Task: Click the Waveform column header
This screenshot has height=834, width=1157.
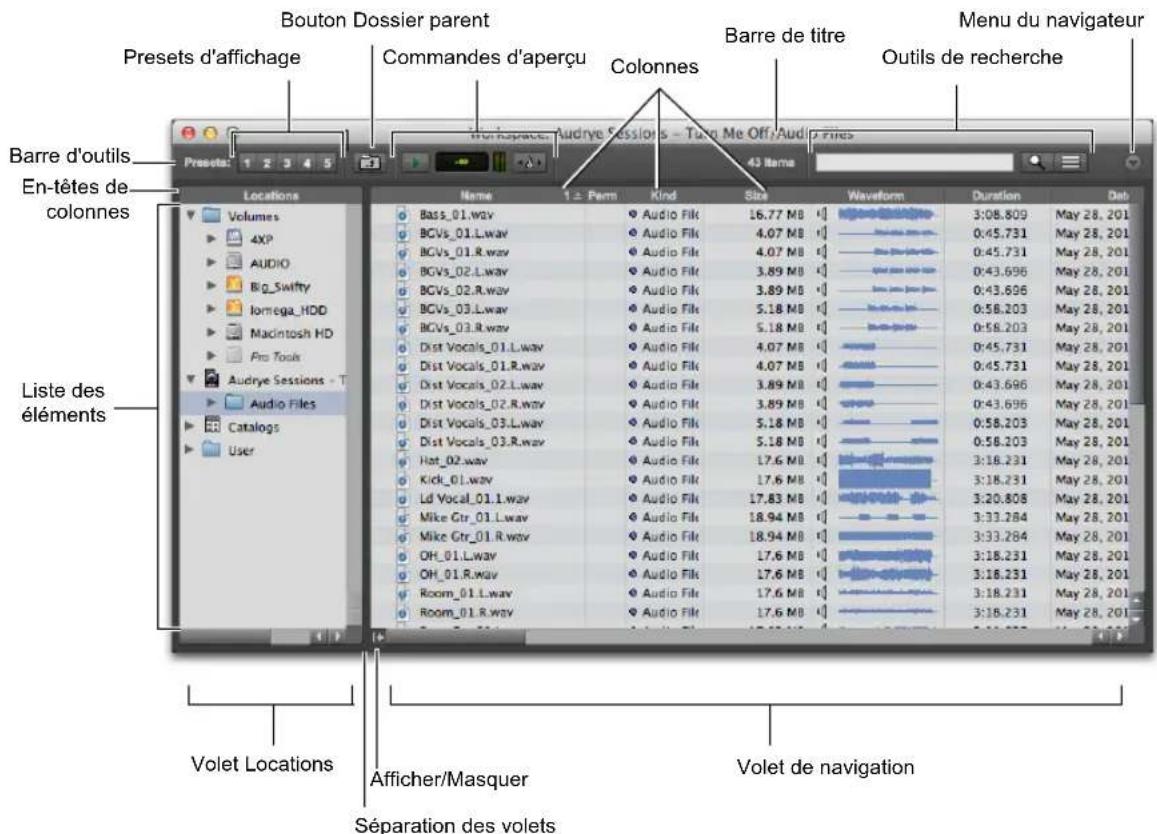Action: click(x=875, y=196)
